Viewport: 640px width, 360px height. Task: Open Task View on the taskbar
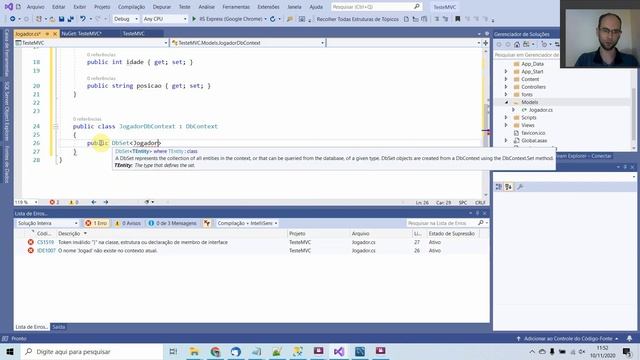click(173, 351)
